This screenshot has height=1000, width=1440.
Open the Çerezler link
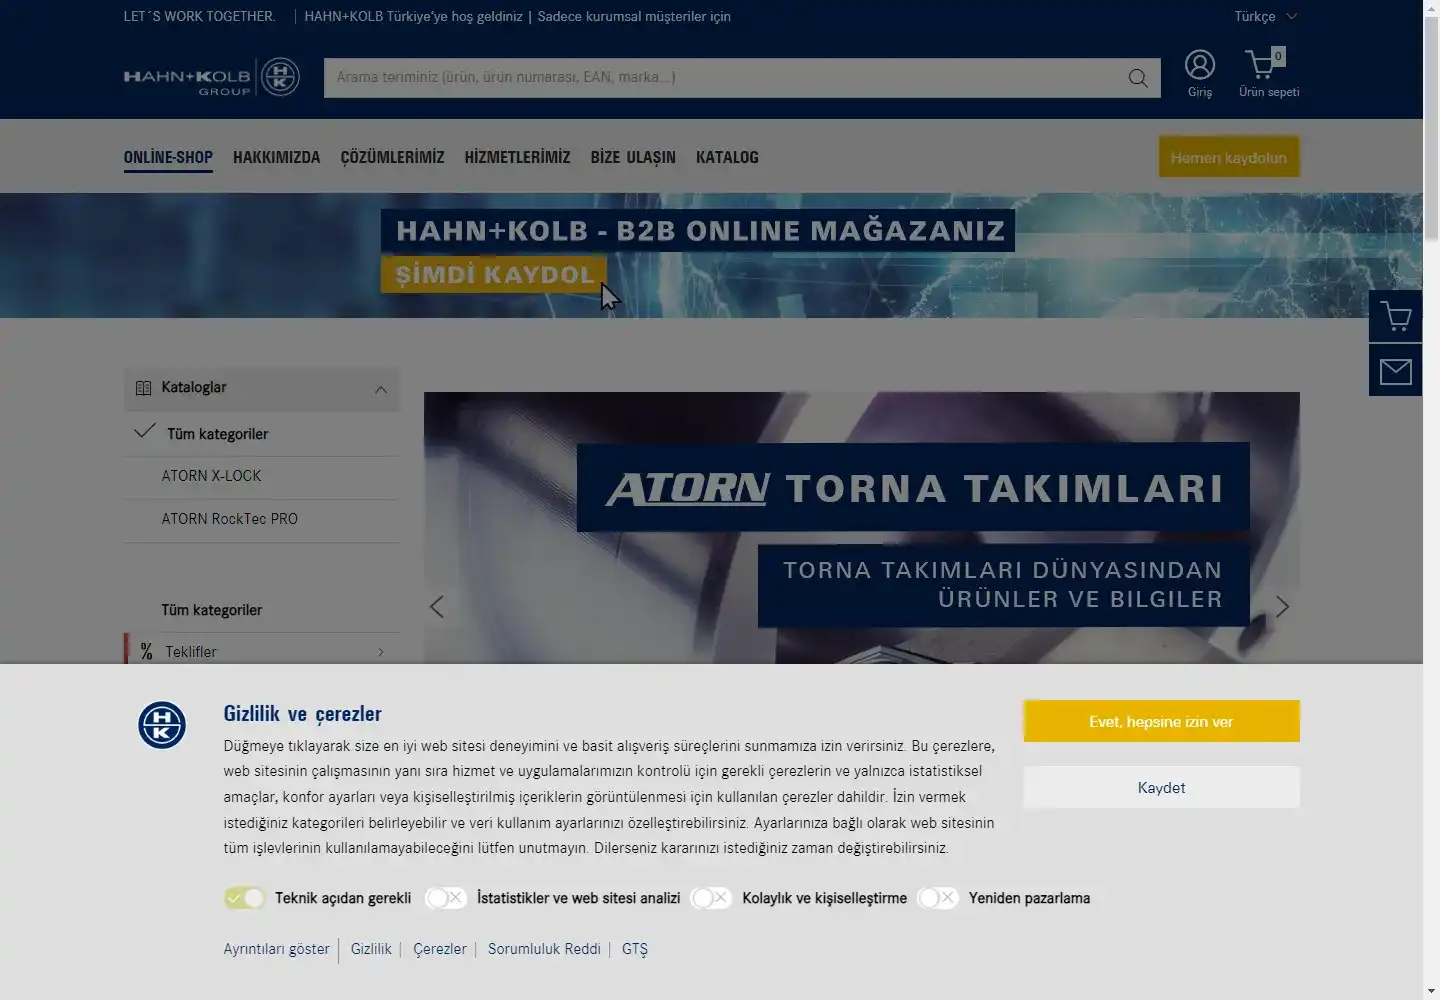point(440,949)
